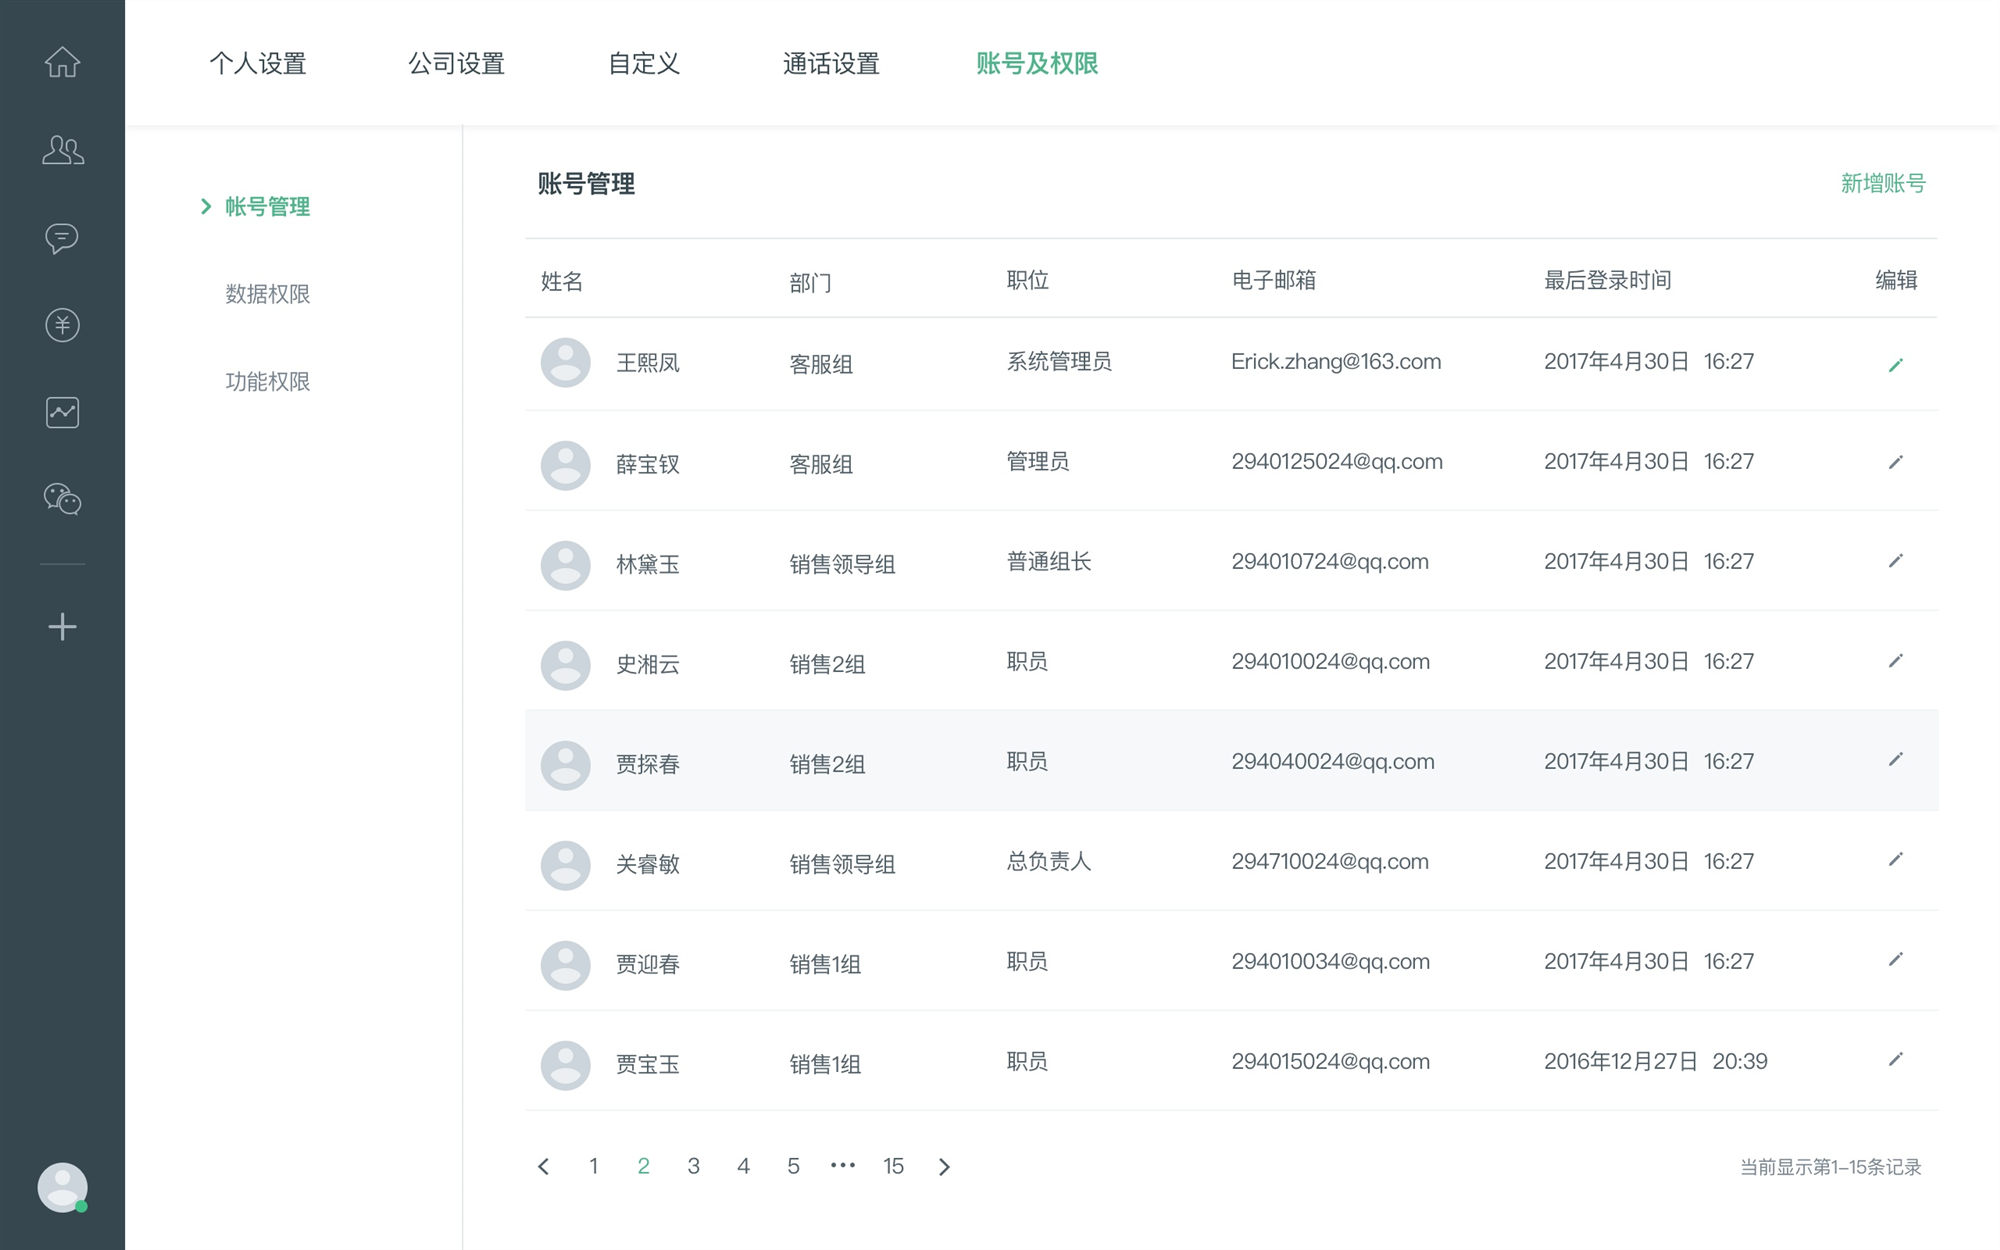Edit 史湘云's account via pencil icon
This screenshot has height=1250, width=2000.
point(1895,661)
